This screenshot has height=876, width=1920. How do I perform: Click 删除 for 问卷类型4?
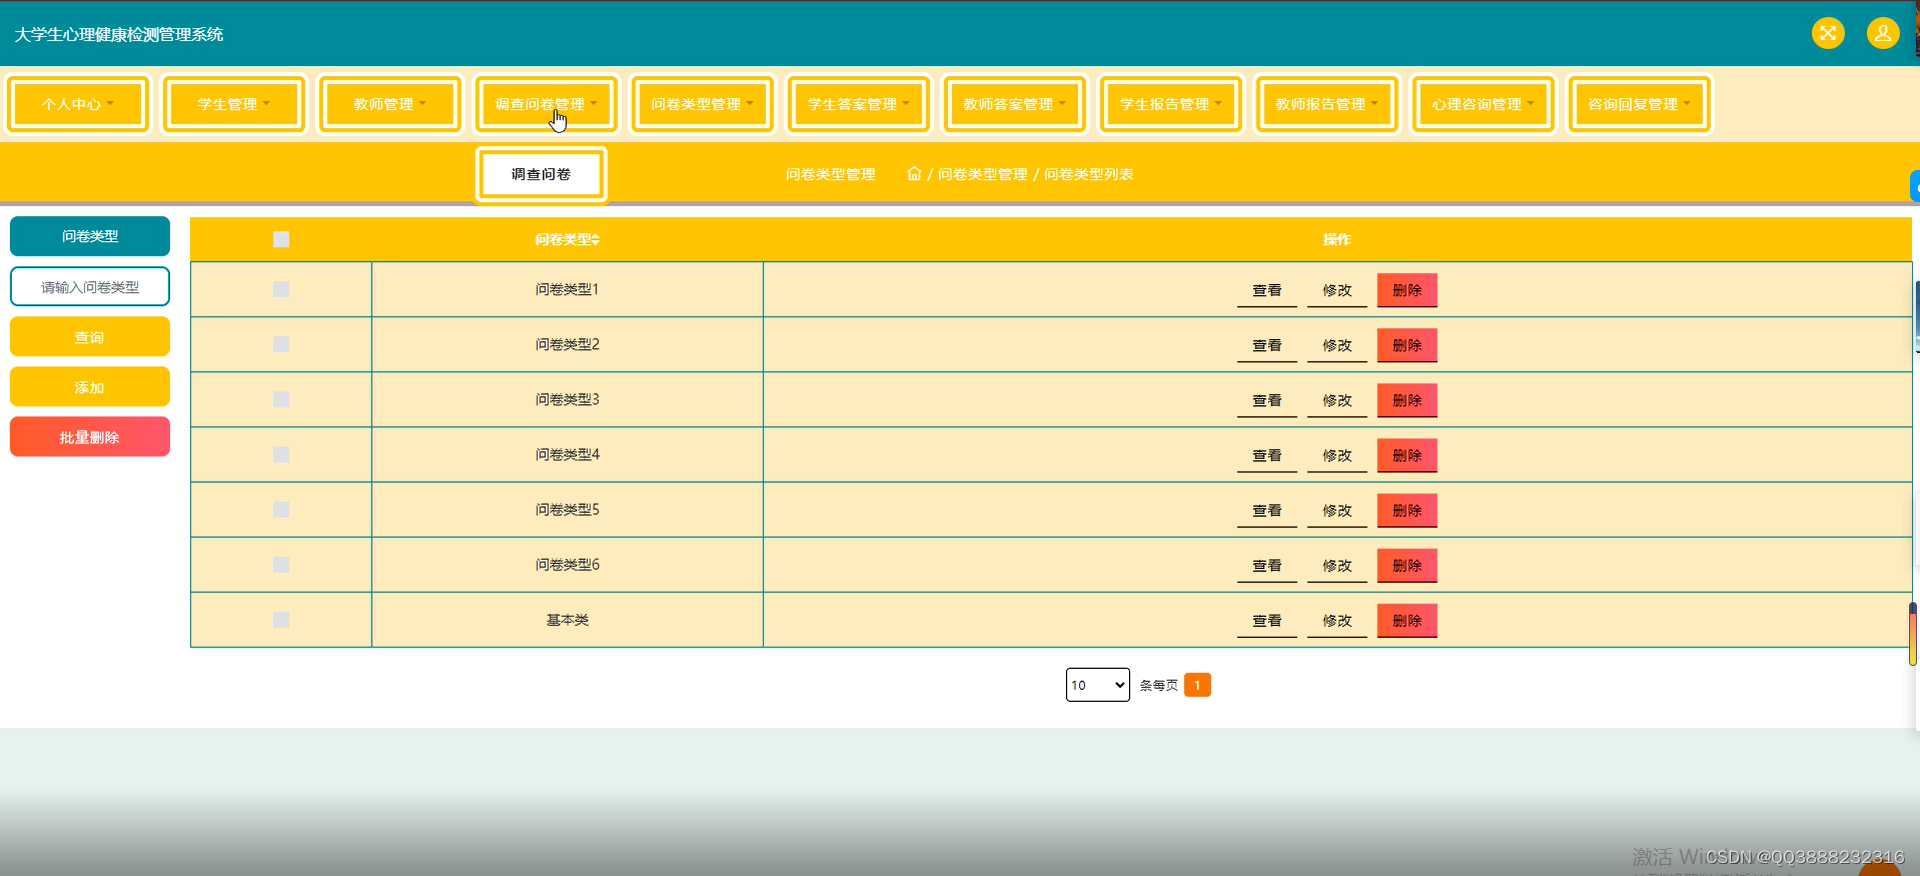coord(1407,455)
